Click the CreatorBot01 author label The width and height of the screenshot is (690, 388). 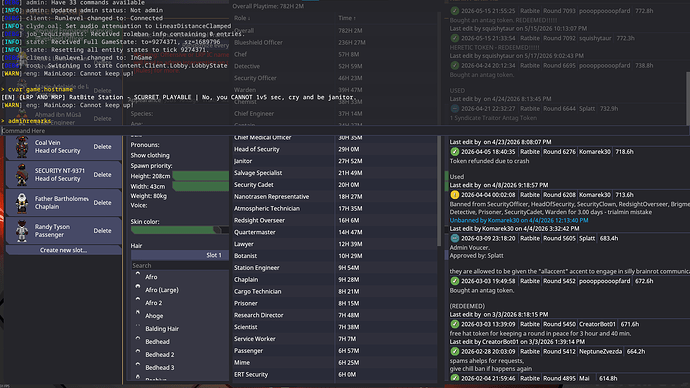point(597,324)
